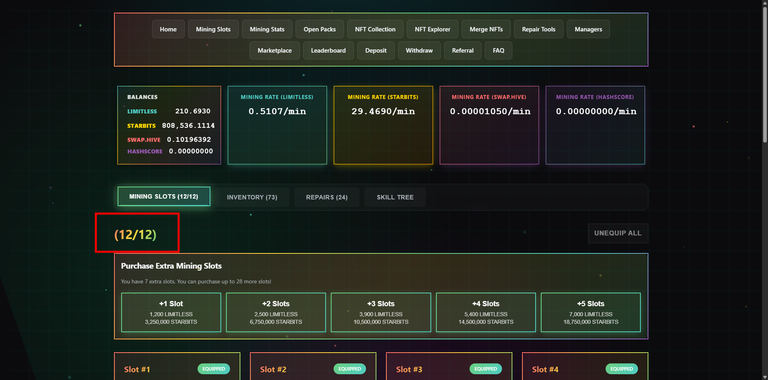768x380 pixels.
Task: Open the NFT Explorer
Action: [x=432, y=29]
